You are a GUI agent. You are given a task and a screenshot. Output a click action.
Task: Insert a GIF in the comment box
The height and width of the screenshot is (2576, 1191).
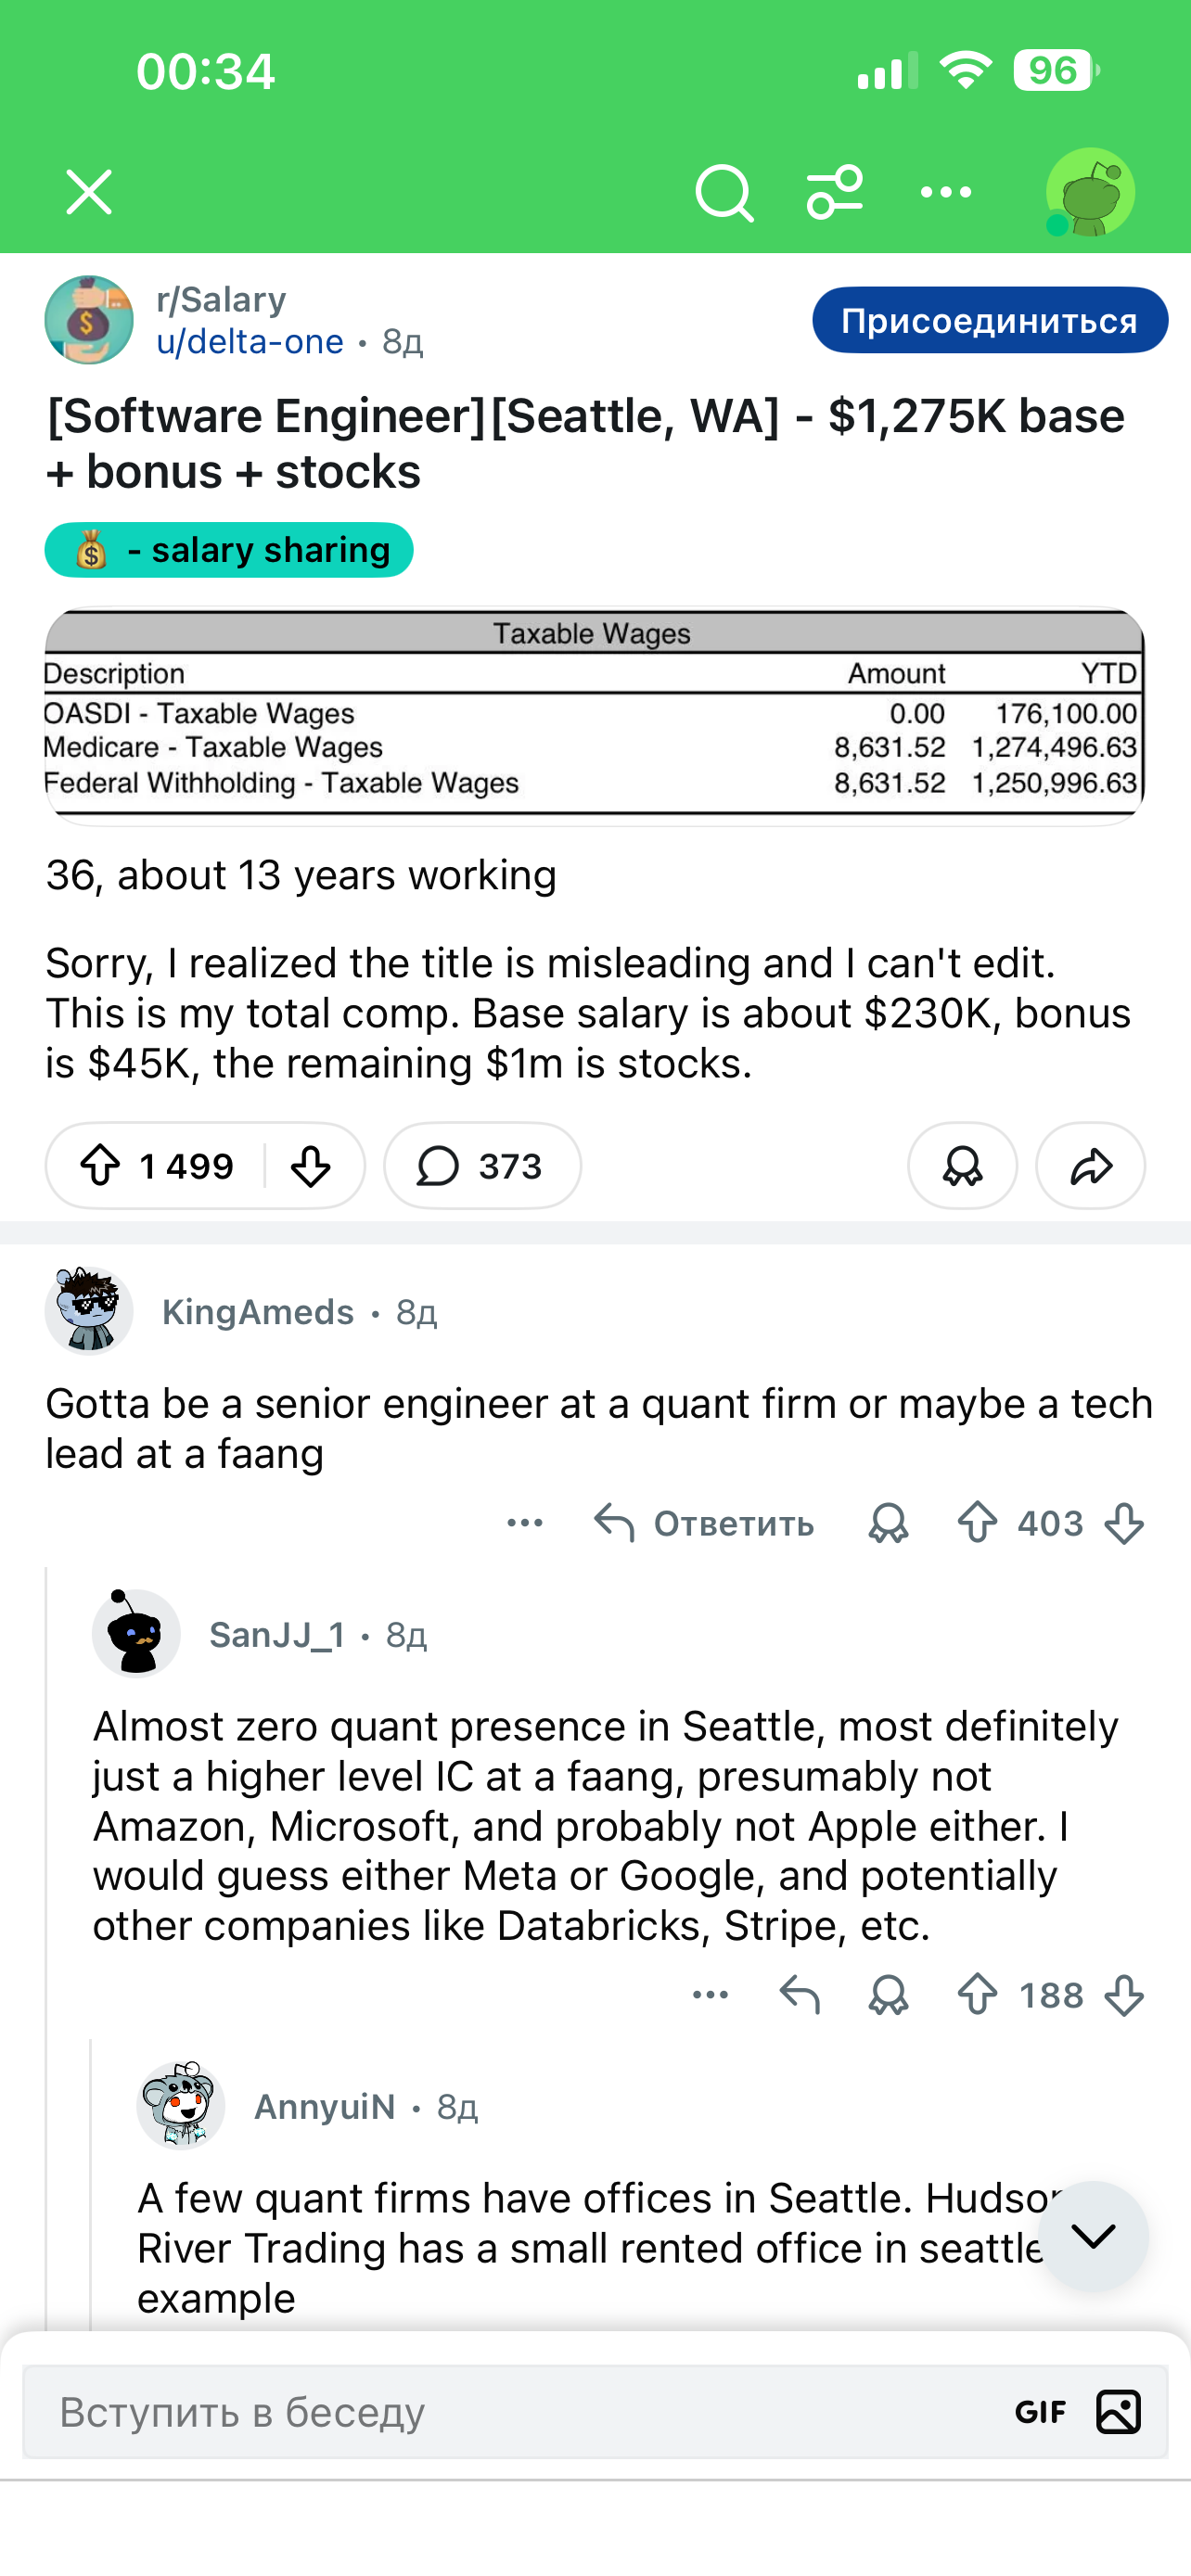click(x=1040, y=2412)
